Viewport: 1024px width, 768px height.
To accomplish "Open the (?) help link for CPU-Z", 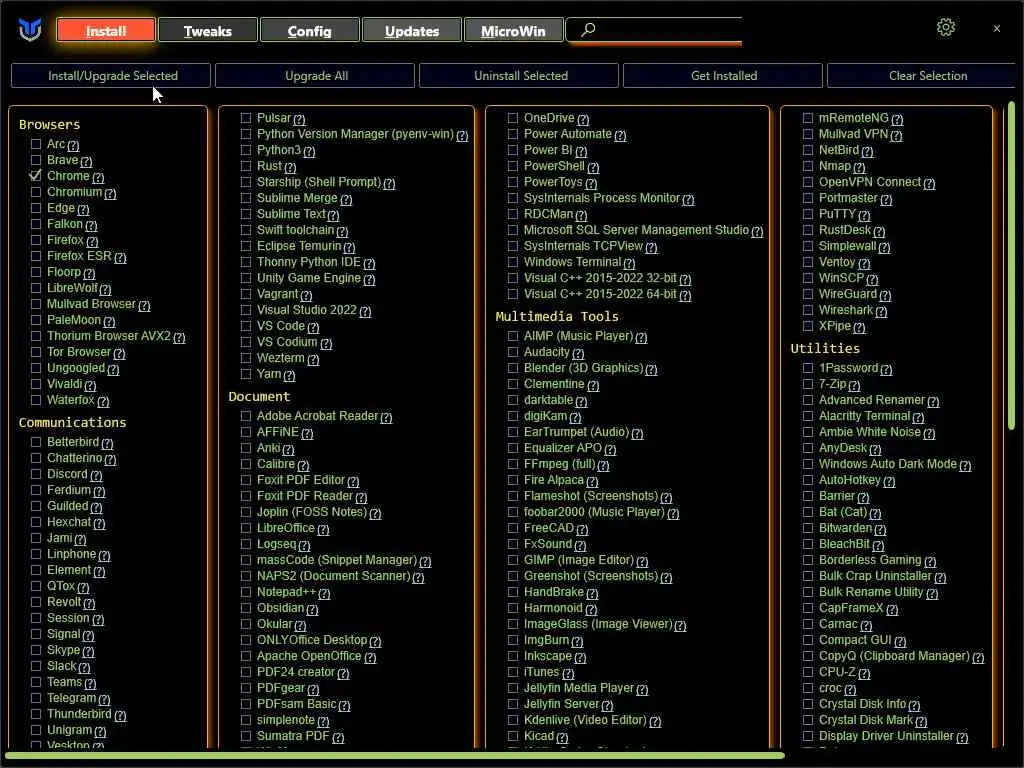I will pyautogui.click(x=864, y=673).
